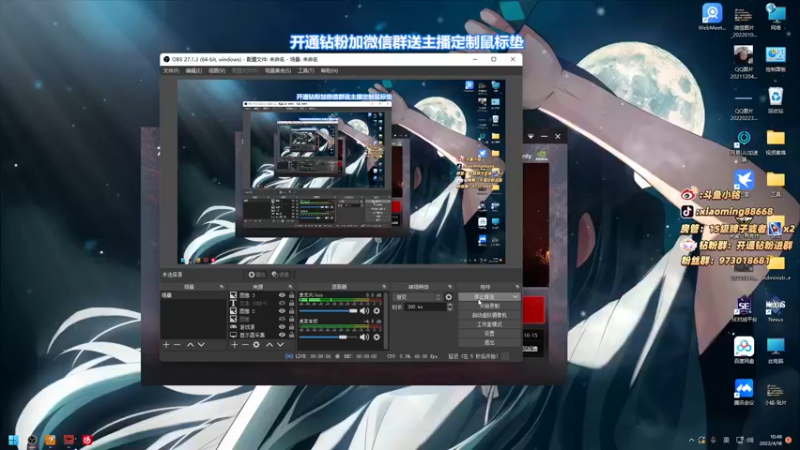Image resolution: width=800 pixels, height=450 pixels.
Task: Mute the 桌面音频 channel speaker icon
Action: (x=364, y=337)
